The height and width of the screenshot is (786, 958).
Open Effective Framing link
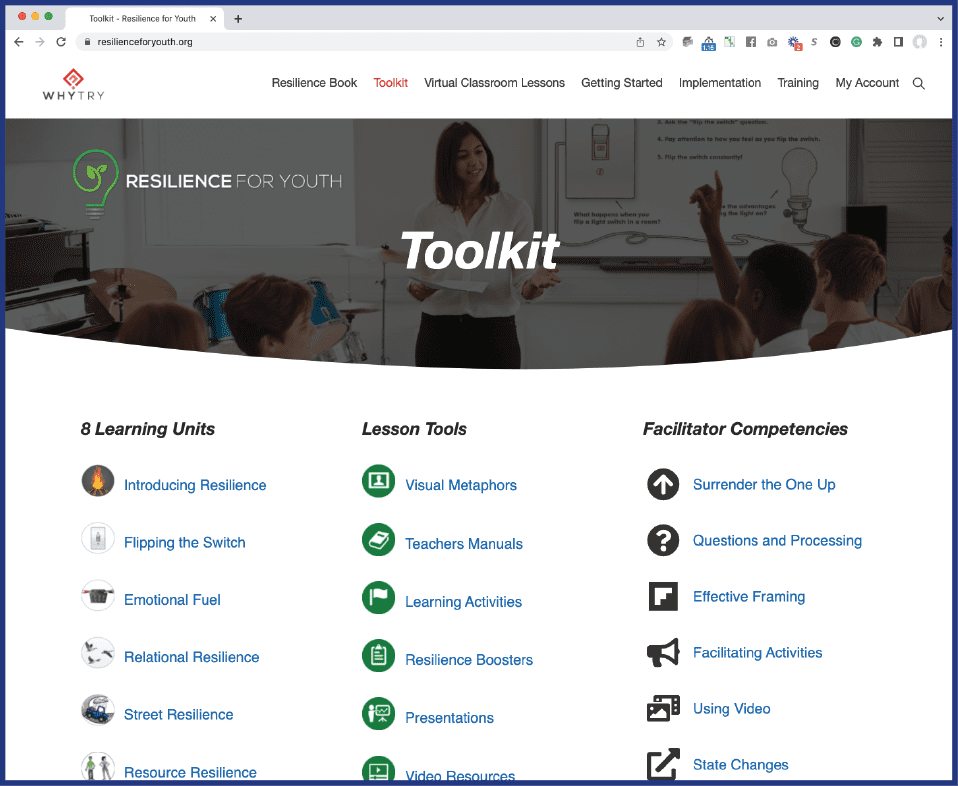pos(748,597)
